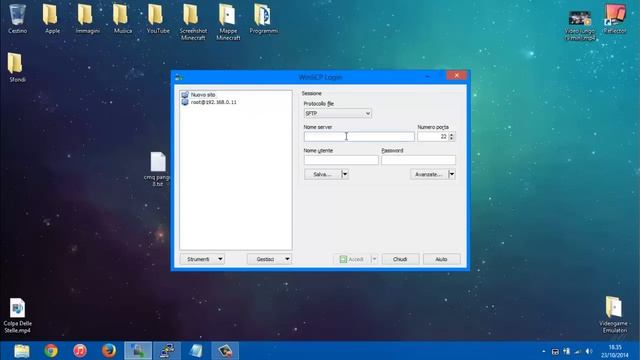Viewport: 640px width, 360px height.
Task: Click the notebook-style taskbar icon
Action: click(196, 351)
